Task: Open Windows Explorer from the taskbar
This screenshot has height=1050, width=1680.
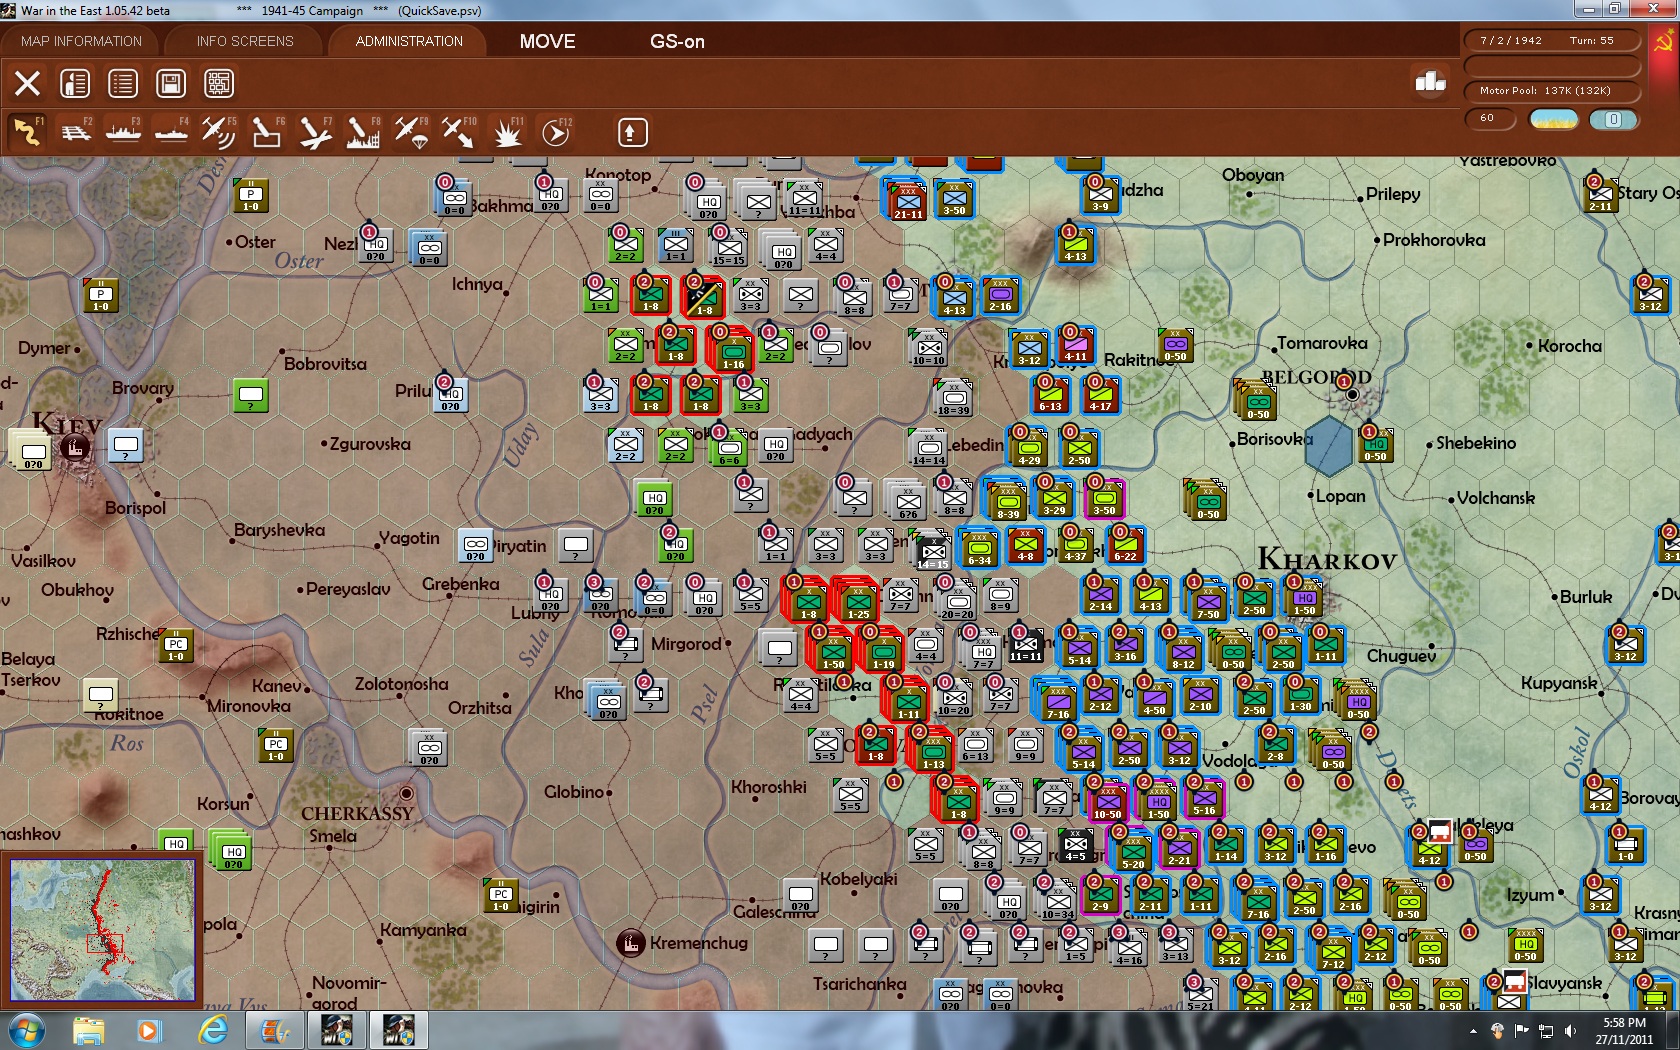Action: 88,1030
